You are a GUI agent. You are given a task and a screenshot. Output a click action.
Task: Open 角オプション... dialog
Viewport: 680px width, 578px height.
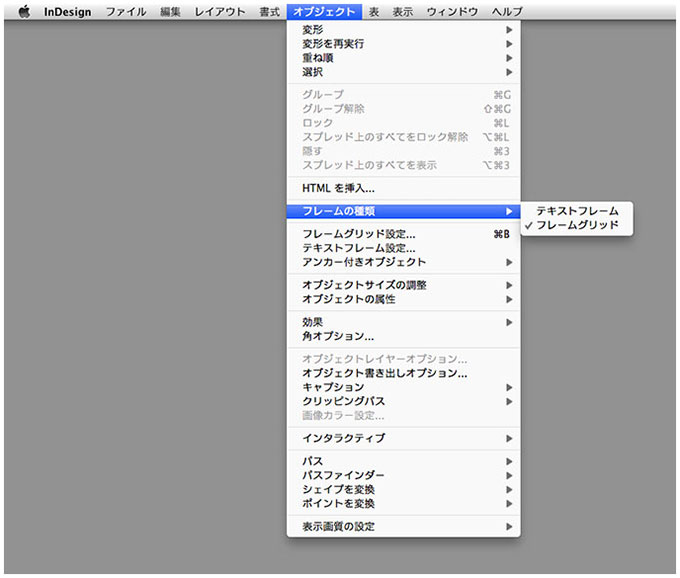point(403,336)
